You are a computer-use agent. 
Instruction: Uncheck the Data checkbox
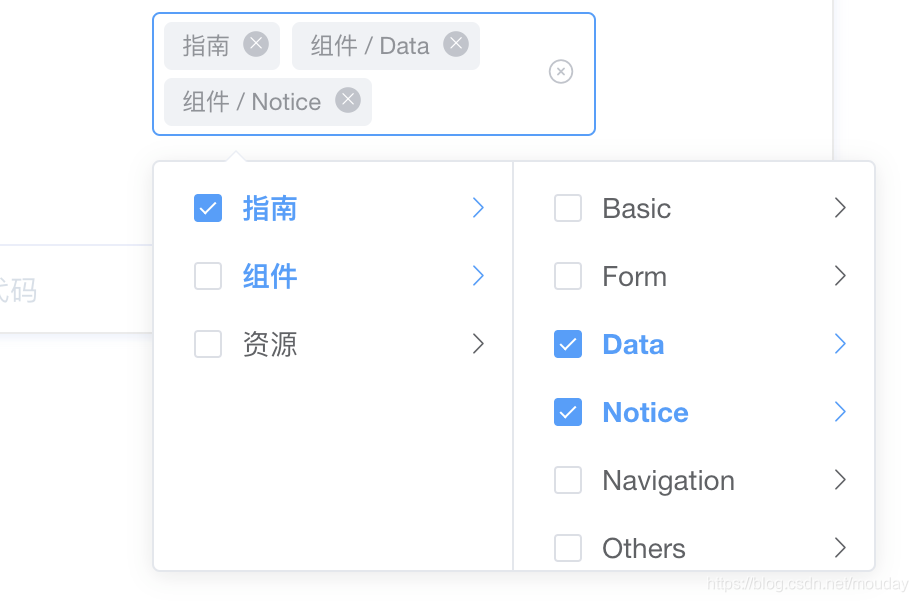point(568,344)
